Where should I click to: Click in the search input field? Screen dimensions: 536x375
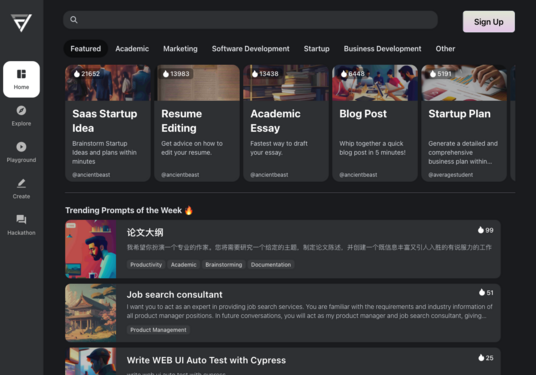(251, 20)
